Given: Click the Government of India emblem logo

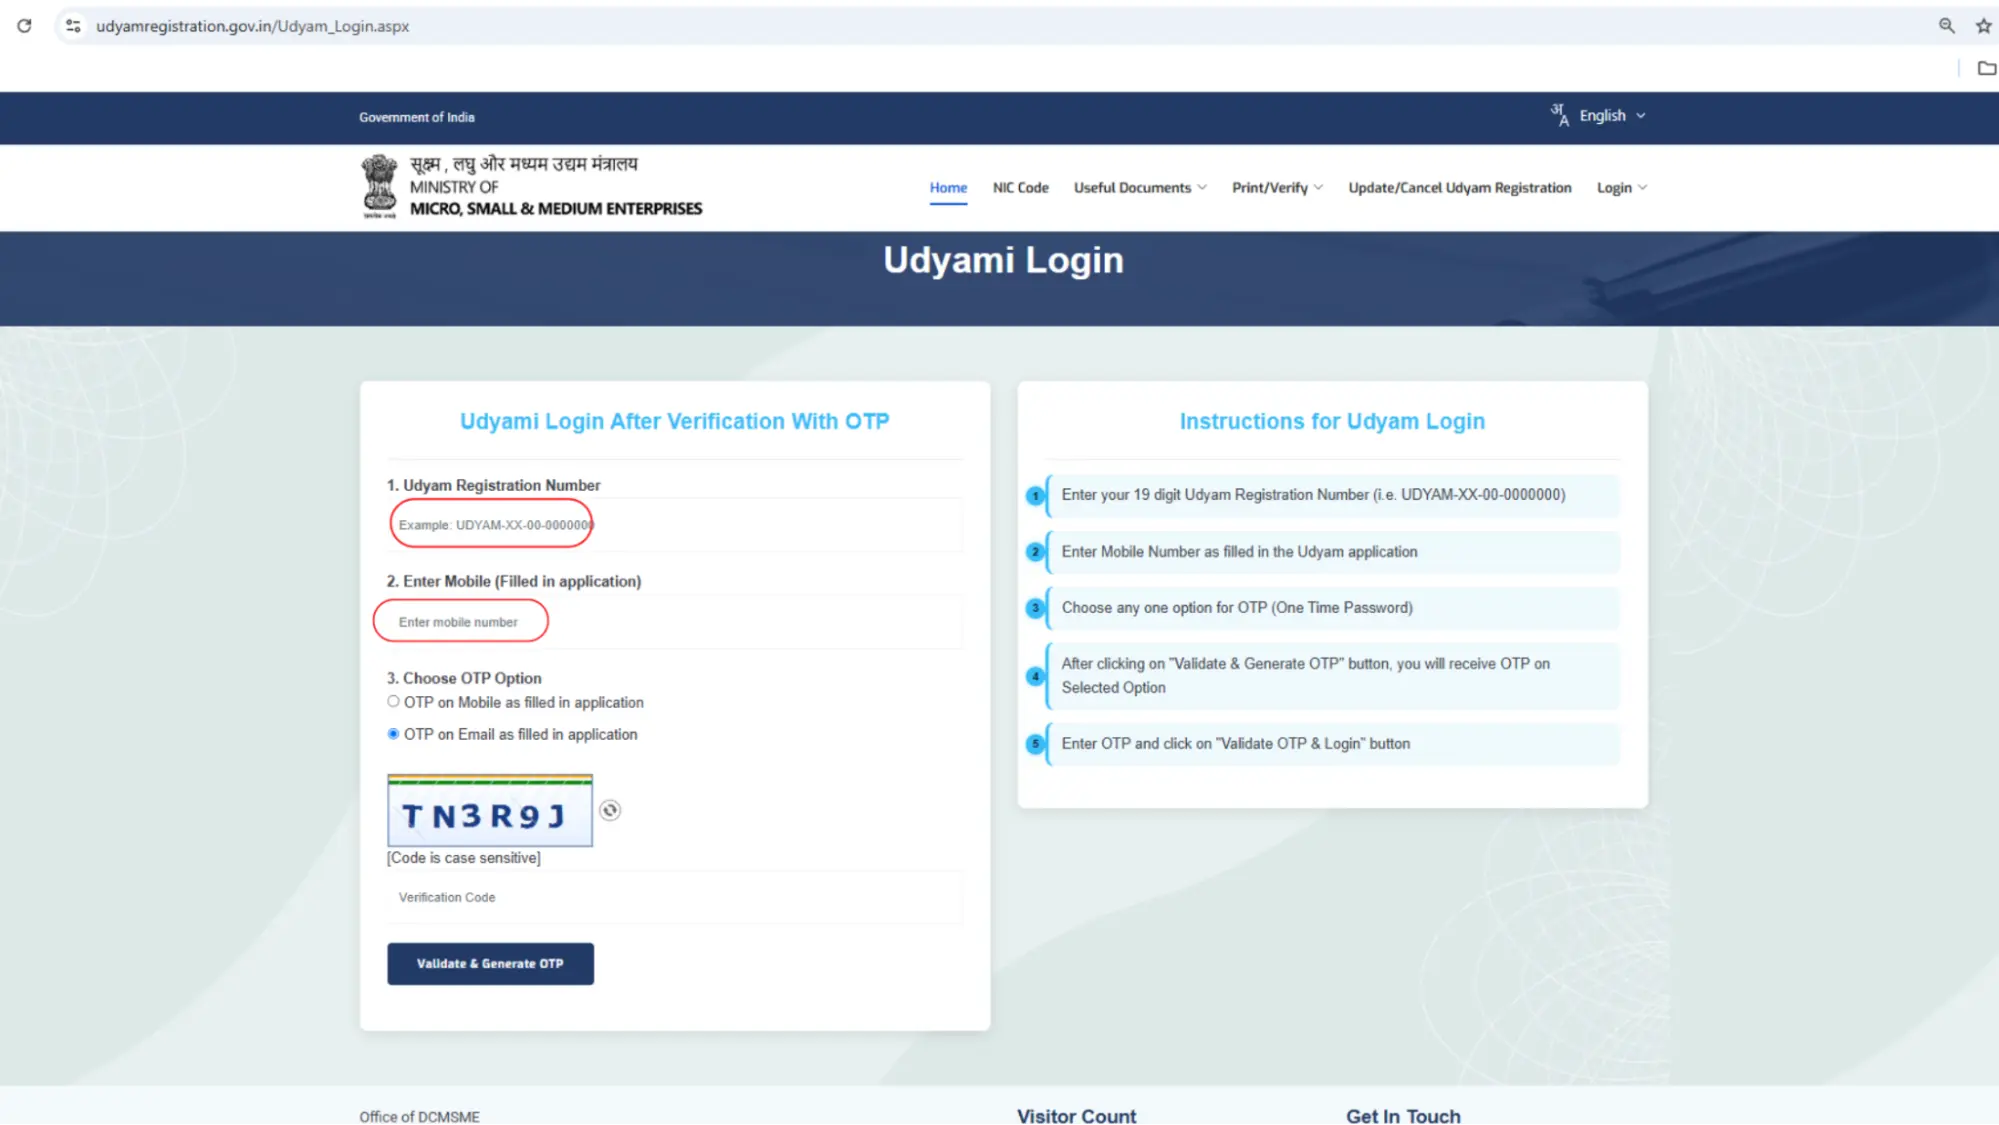Looking at the screenshot, I should pos(379,187).
